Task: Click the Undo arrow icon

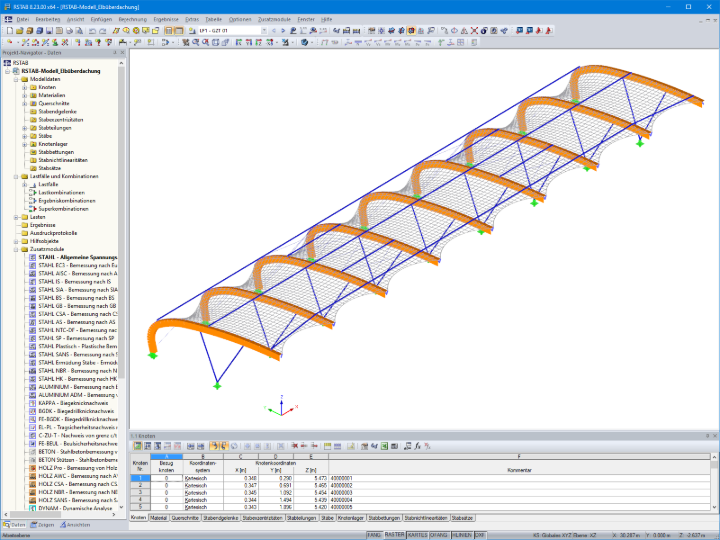Action: click(x=92, y=31)
